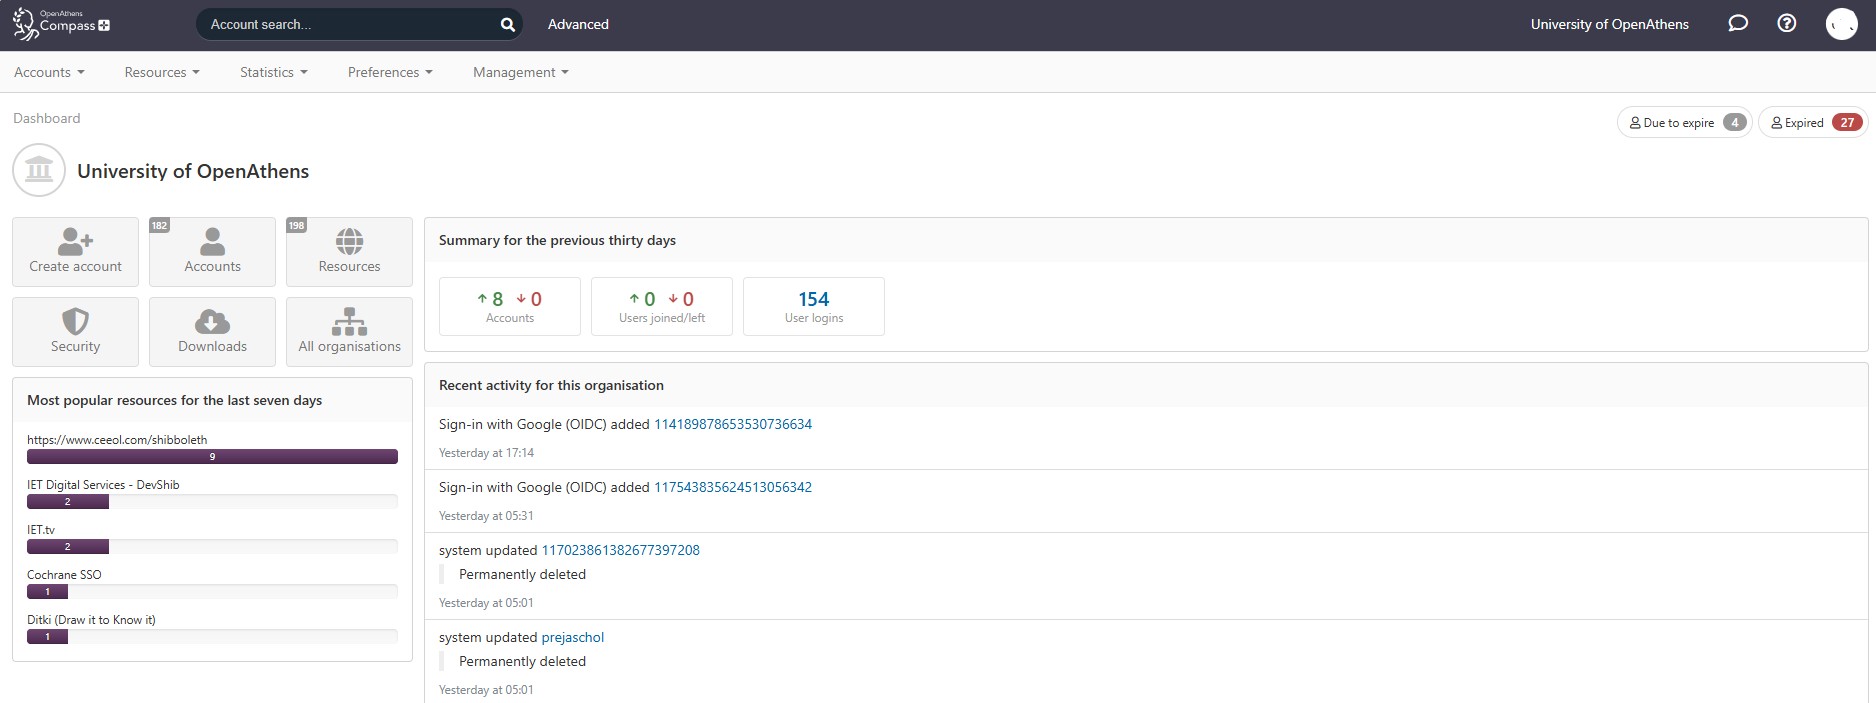Open the Security shield tile
The image size is (1876, 703).
click(76, 332)
